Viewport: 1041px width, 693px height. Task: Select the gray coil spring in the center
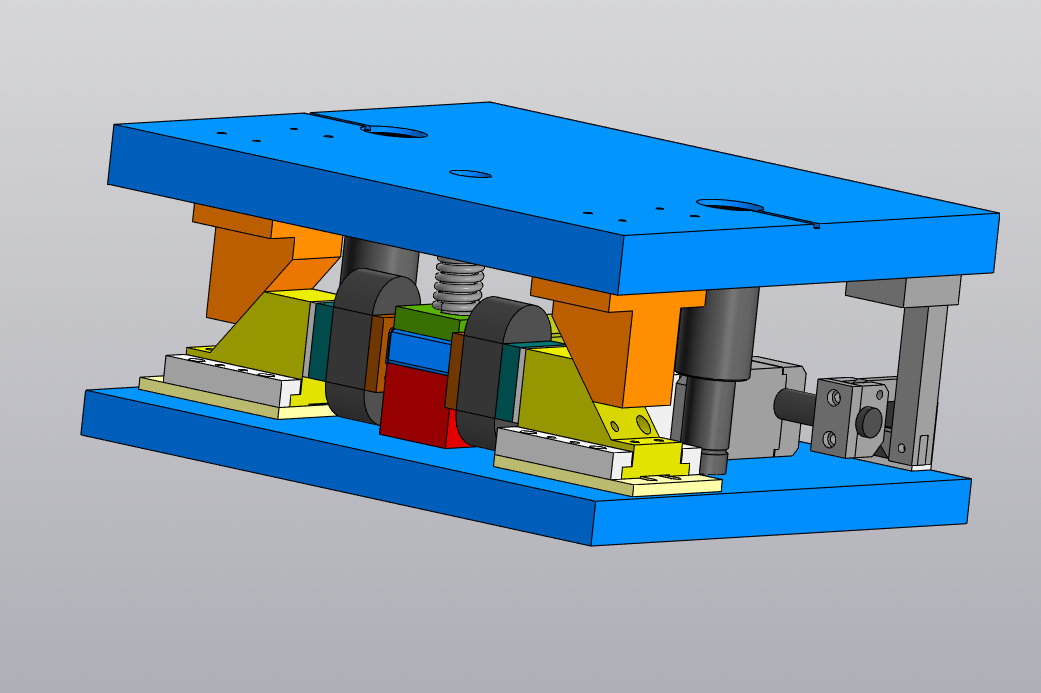[x=458, y=282]
